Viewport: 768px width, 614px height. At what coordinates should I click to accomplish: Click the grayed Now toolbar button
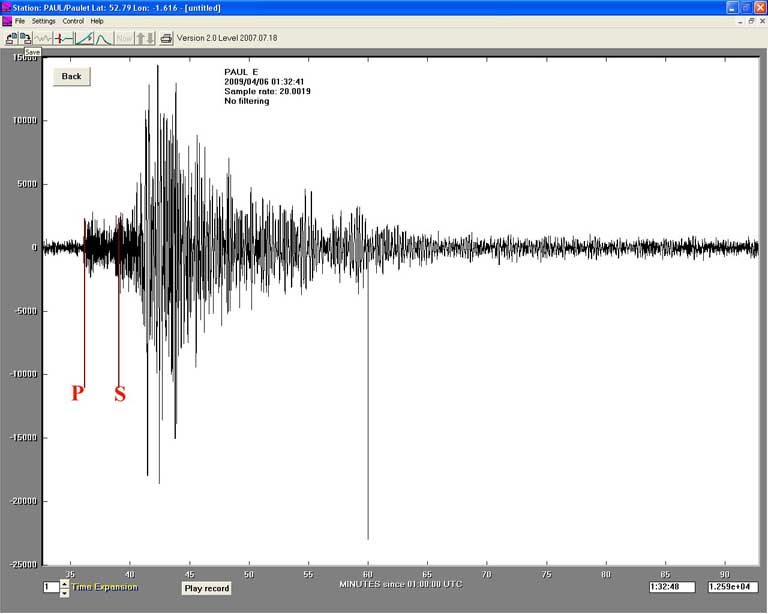click(124, 38)
